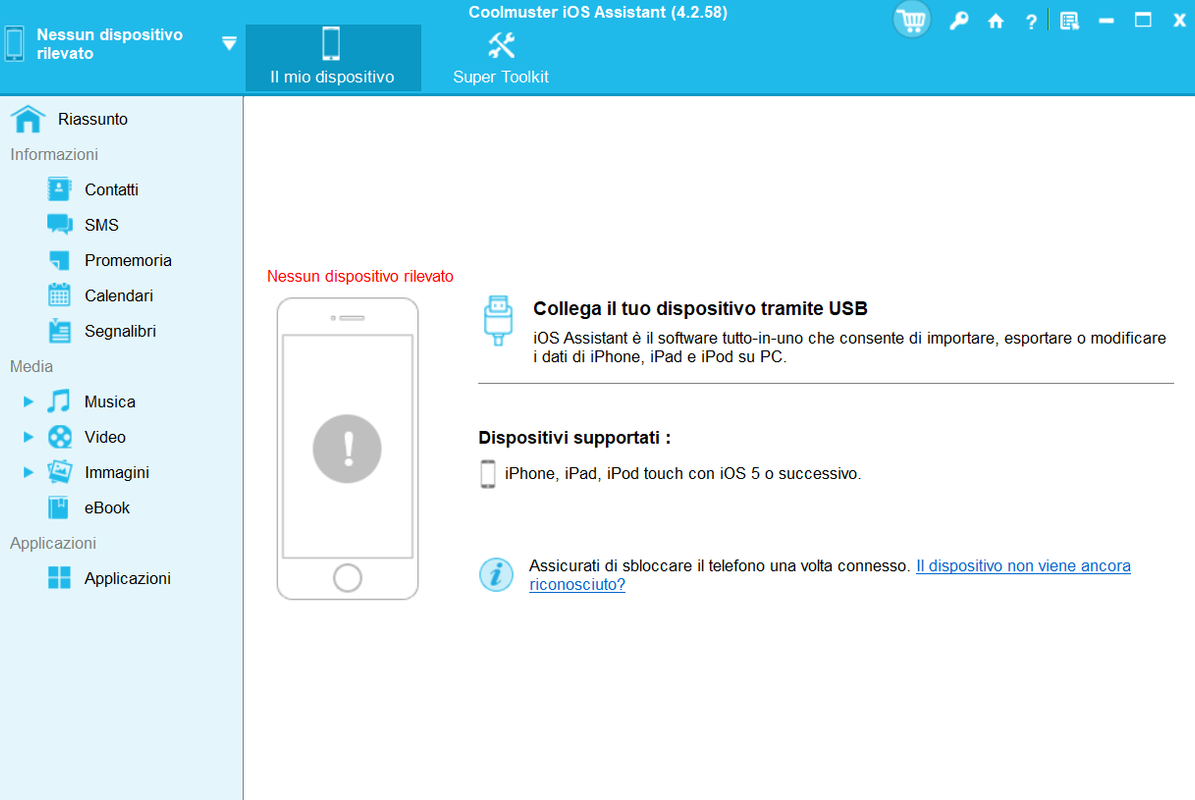Click the SMS speech bubble icon
This screenshot has height=800, width=1195.
[59, 224]
